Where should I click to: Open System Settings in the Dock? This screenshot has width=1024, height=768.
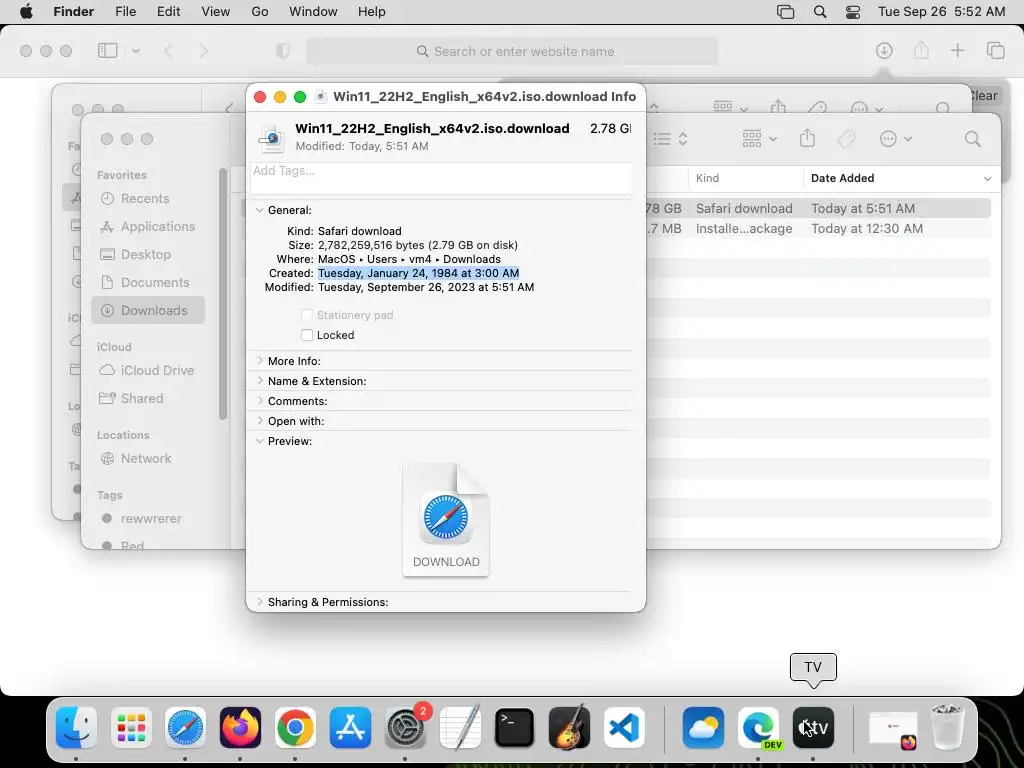pos(405,728)
